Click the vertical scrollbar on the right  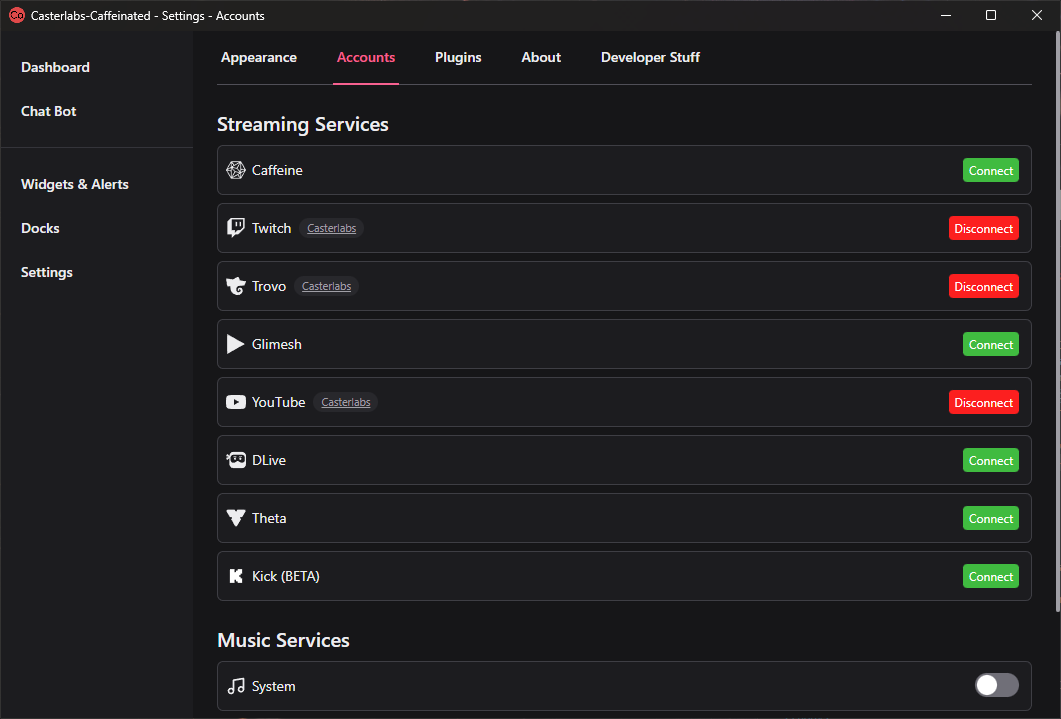pos(1057,320)
